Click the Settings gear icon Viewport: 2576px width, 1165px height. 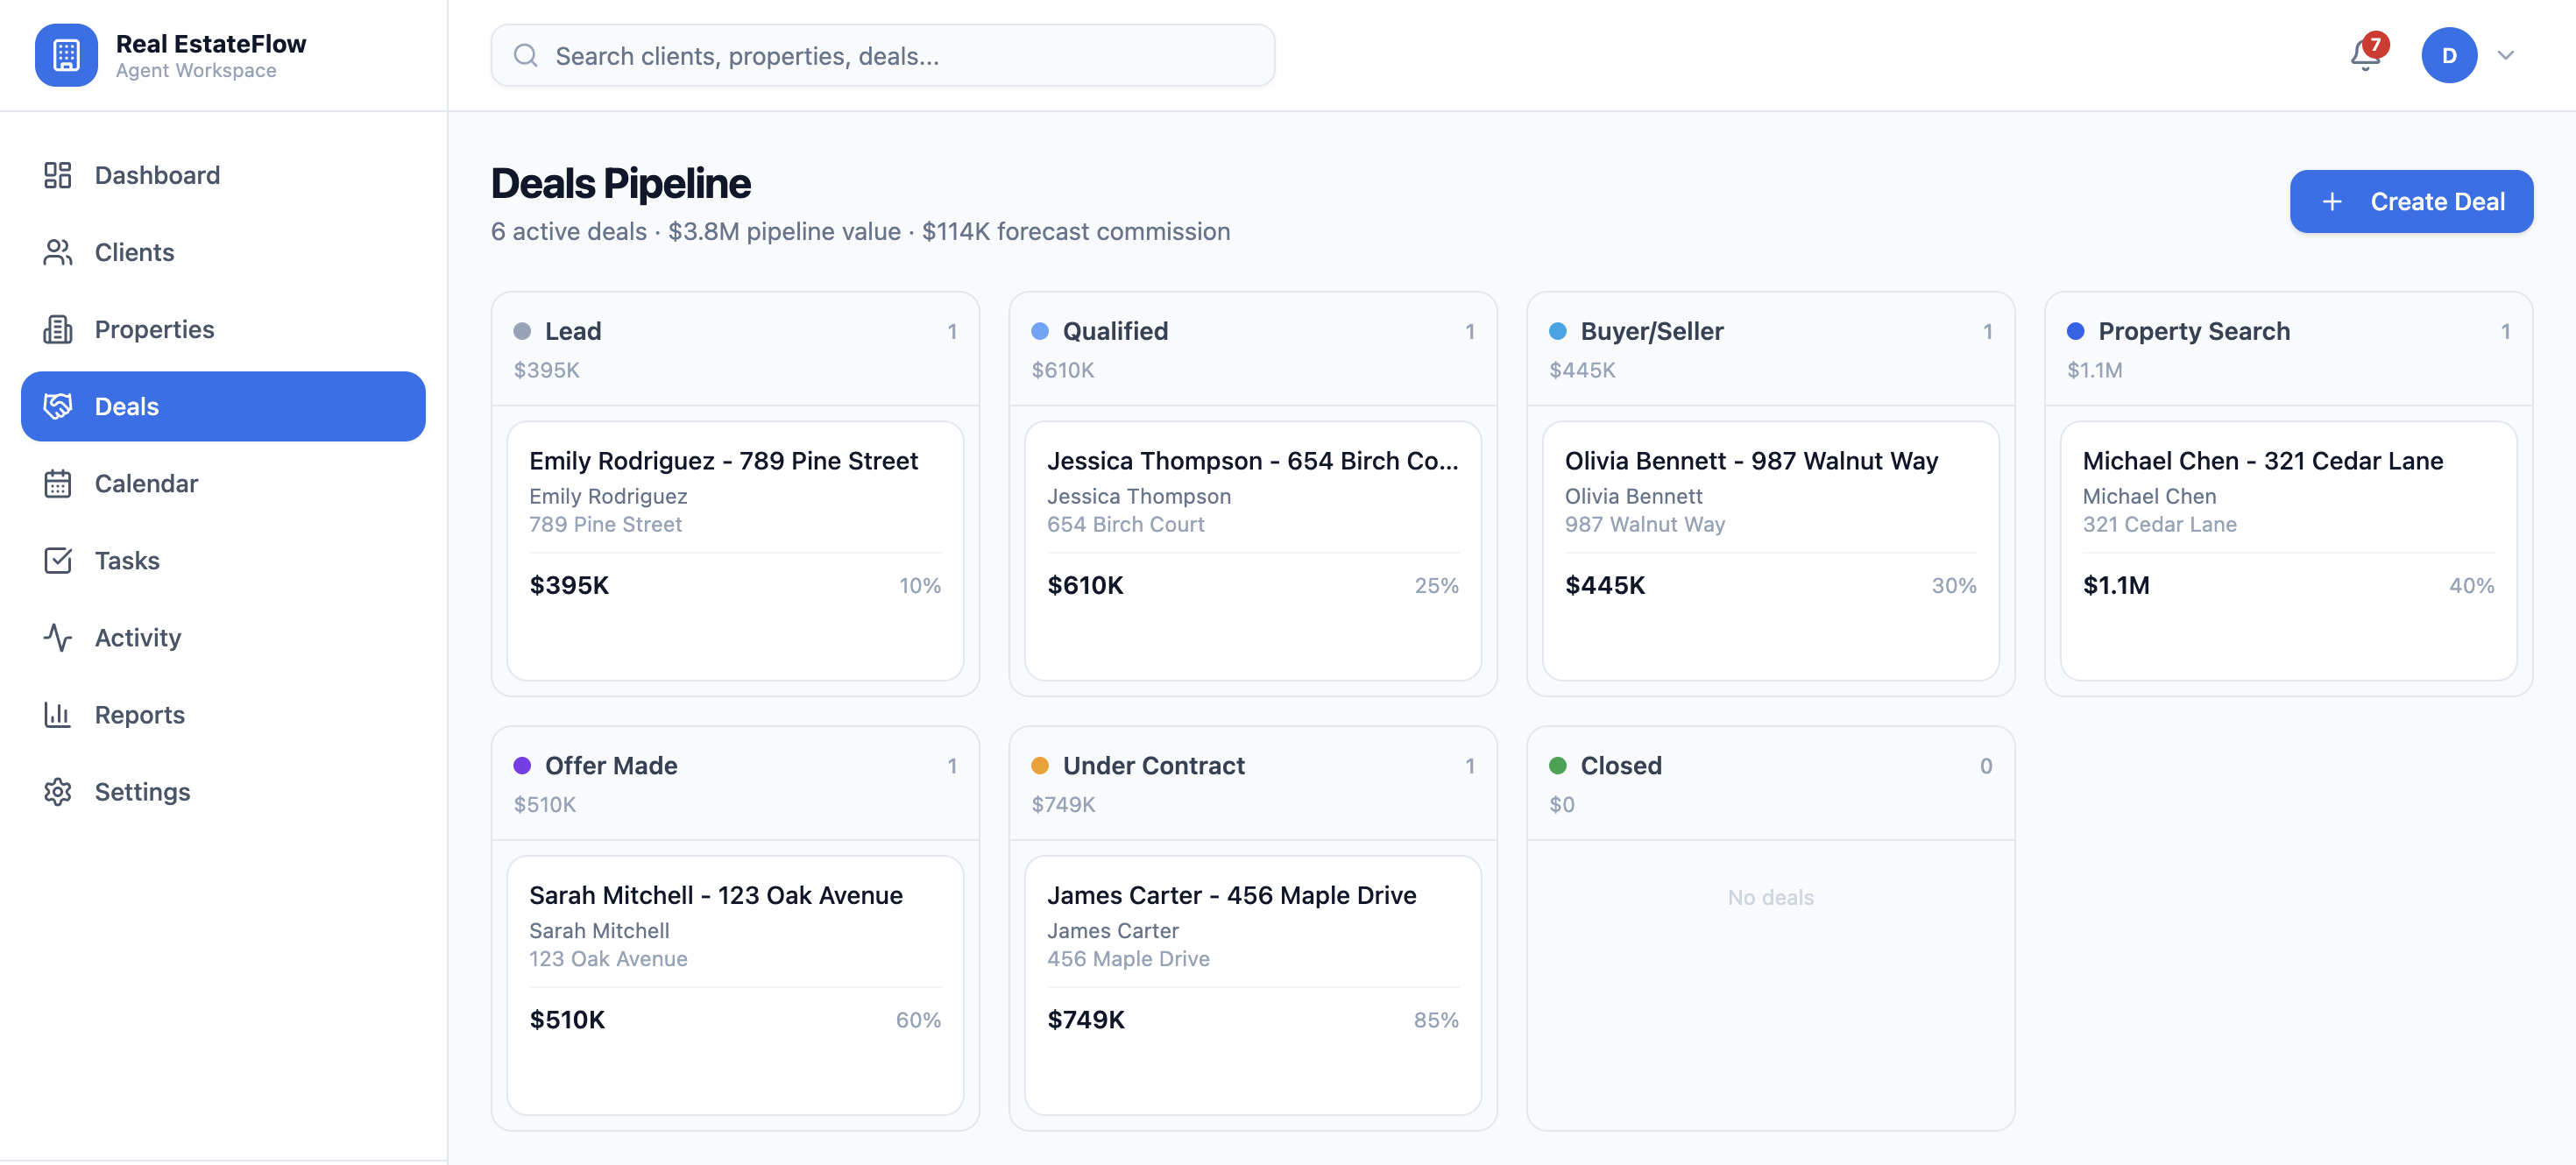58,791
